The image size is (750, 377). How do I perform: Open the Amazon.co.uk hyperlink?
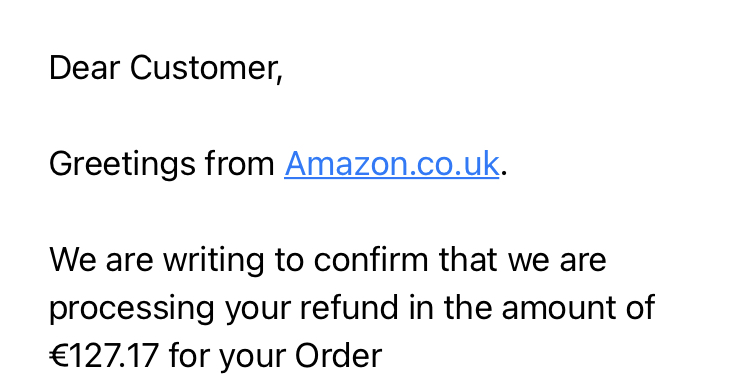point(391,164)
